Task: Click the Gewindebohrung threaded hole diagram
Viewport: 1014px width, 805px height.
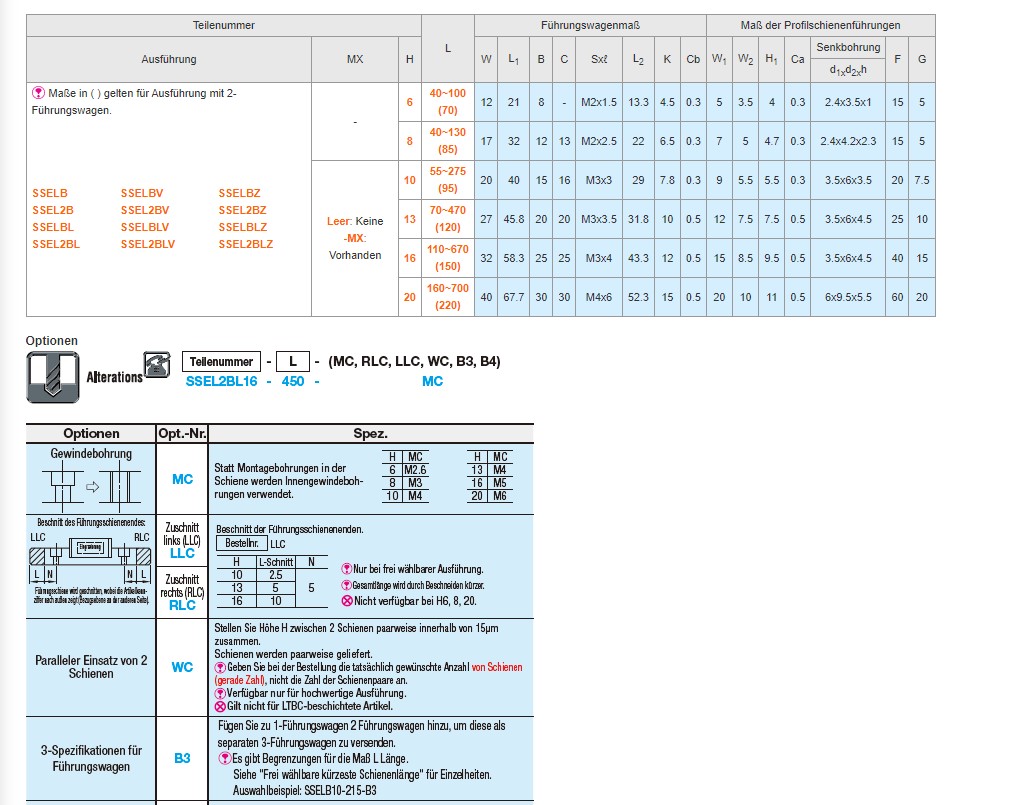Action: coord(91,487)
